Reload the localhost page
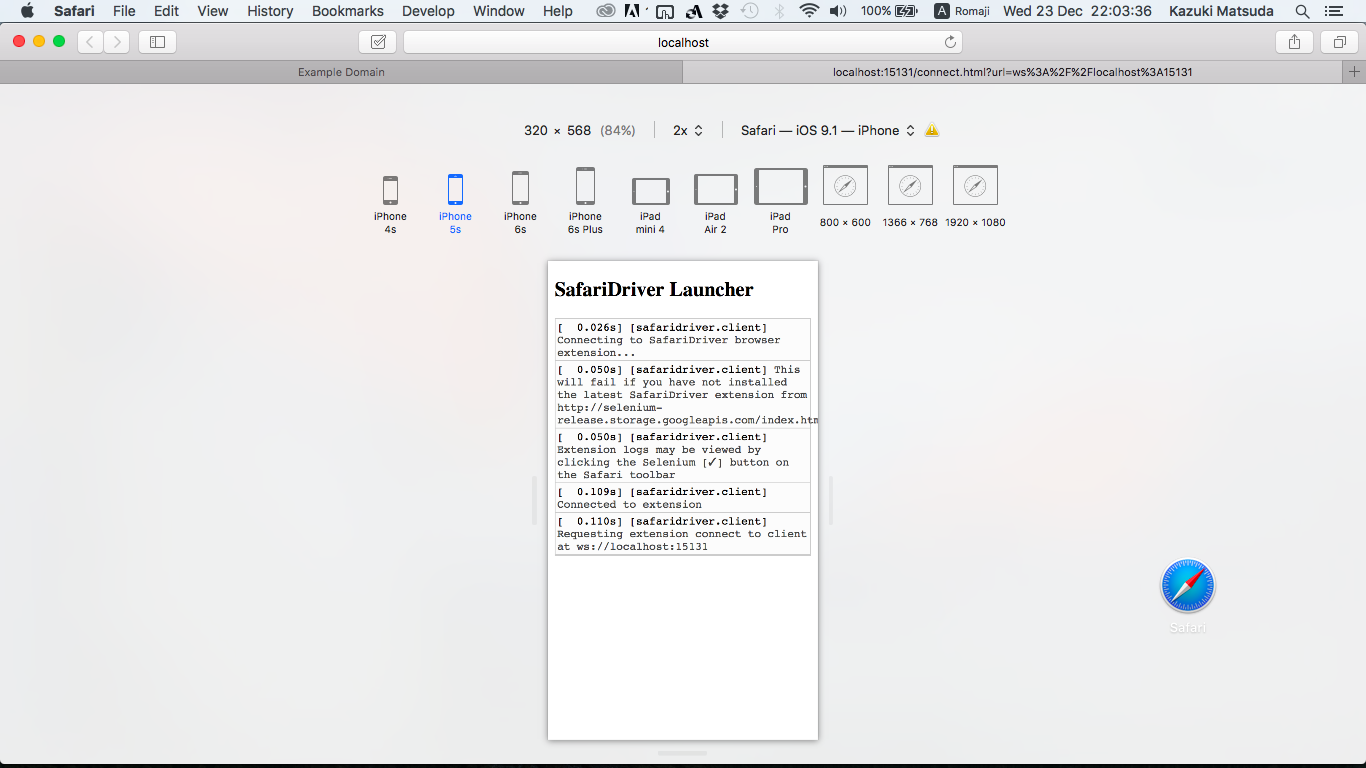Screen dimensions: 1366x768 (950, 42)
